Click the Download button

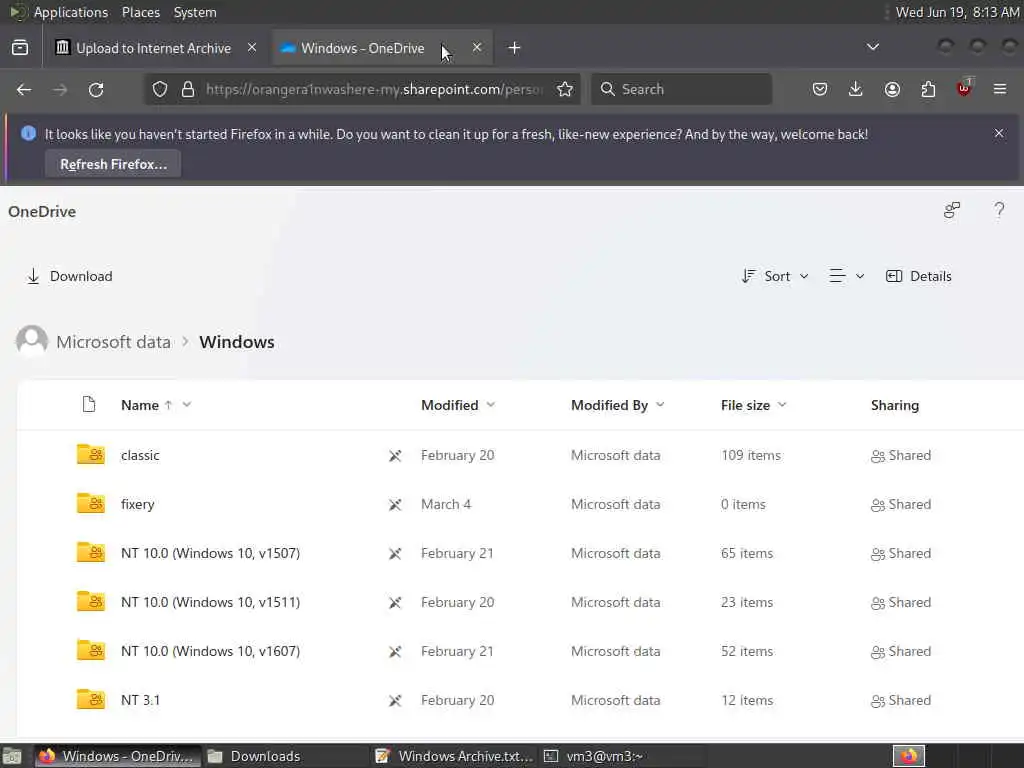point(69,276)
